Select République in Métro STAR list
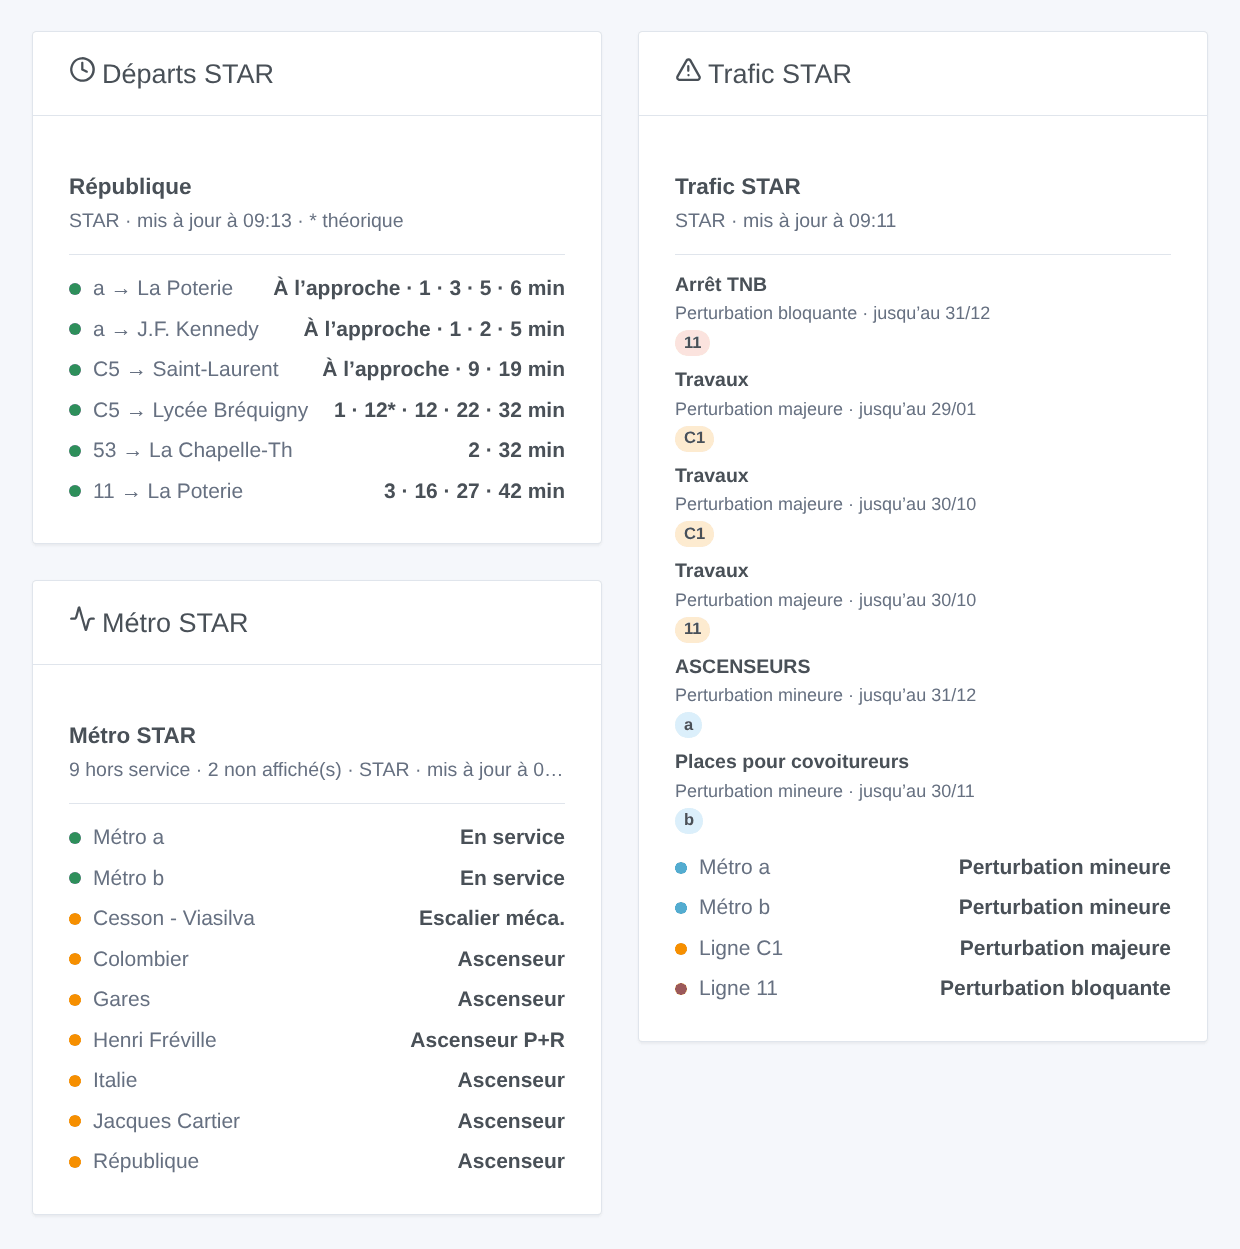1240x1249 pixels. (x=317, y=1162)
